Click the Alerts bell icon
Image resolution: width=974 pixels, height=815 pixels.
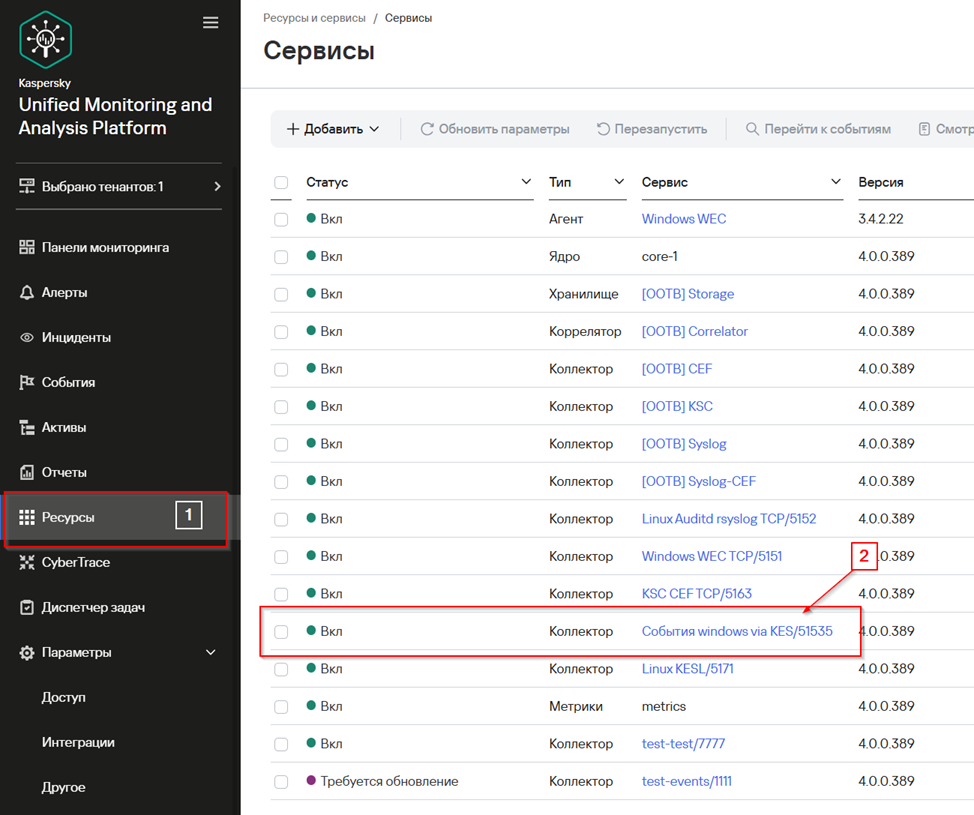tap(27, 293)
